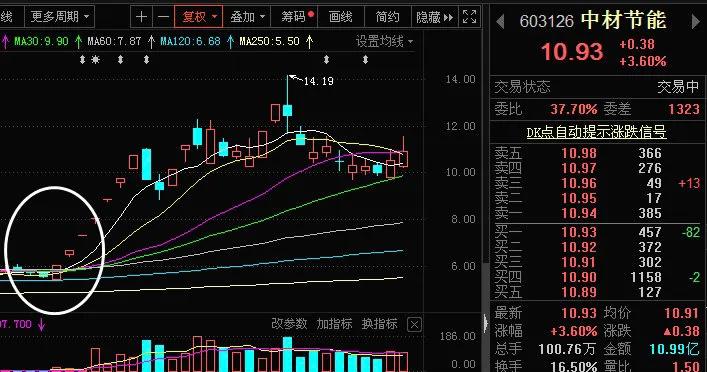Screen dimensions: 707x372
Task: Click MA250:5.50 label
Action: tap(269, 41)
